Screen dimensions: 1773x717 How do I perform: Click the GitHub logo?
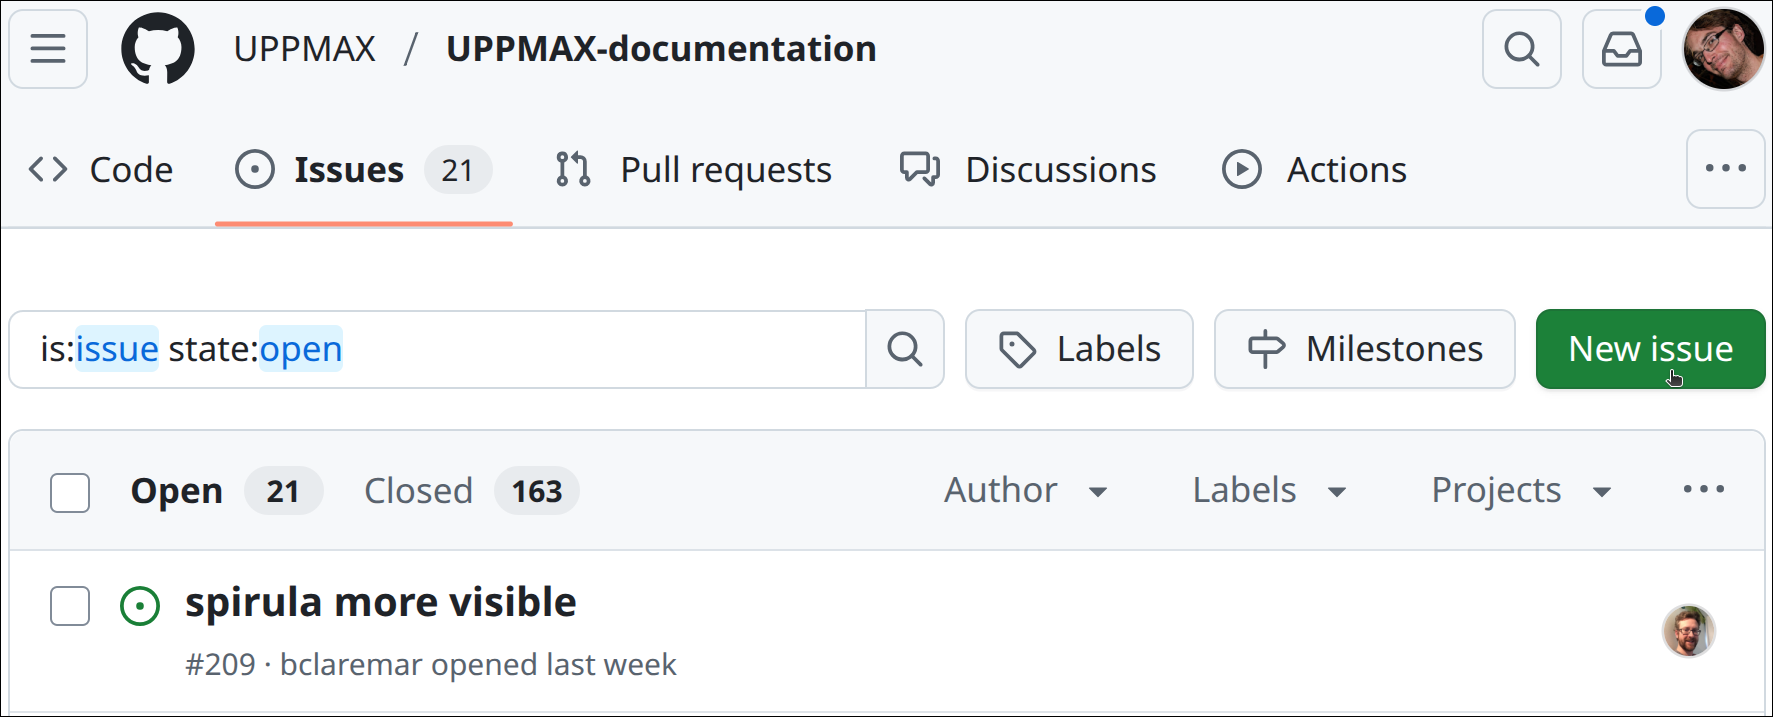[157, 48]
